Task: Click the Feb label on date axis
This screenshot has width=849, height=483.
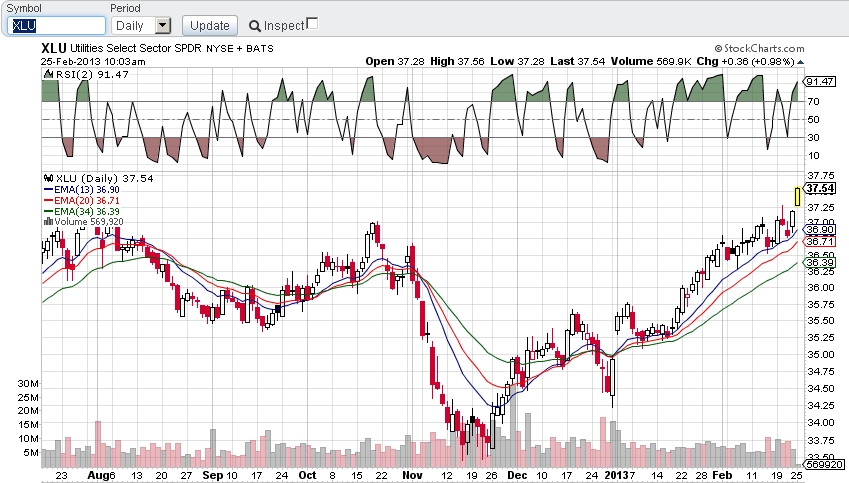Action: pyautogui.click(x=722, y=475)
